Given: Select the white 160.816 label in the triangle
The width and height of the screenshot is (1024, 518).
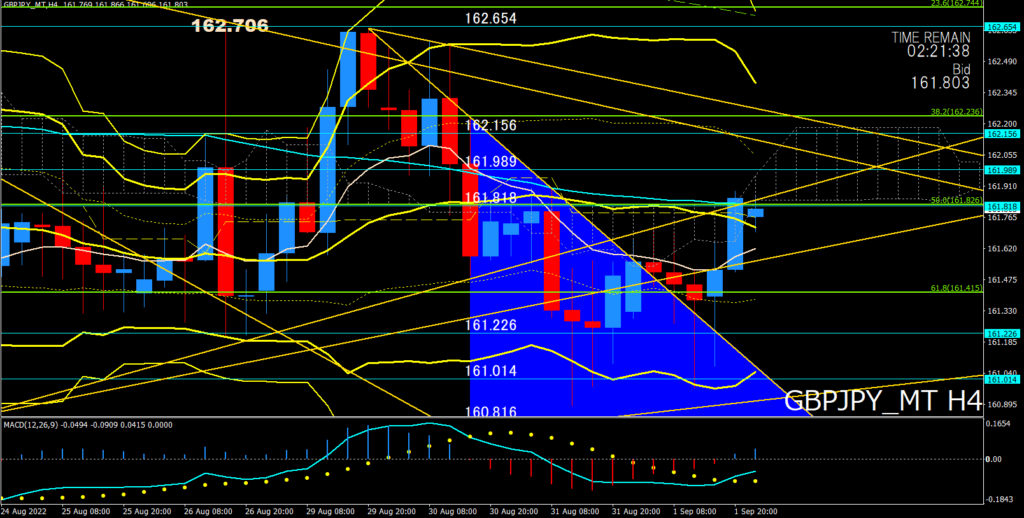Looking at the screenshot, I should [491, 412].
